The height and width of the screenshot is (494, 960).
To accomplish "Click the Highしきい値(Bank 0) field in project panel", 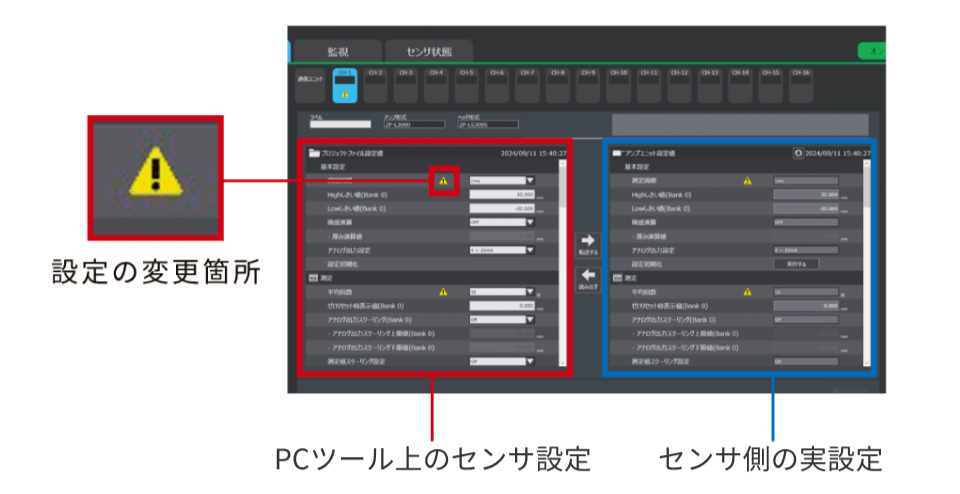I will point(501,195).
